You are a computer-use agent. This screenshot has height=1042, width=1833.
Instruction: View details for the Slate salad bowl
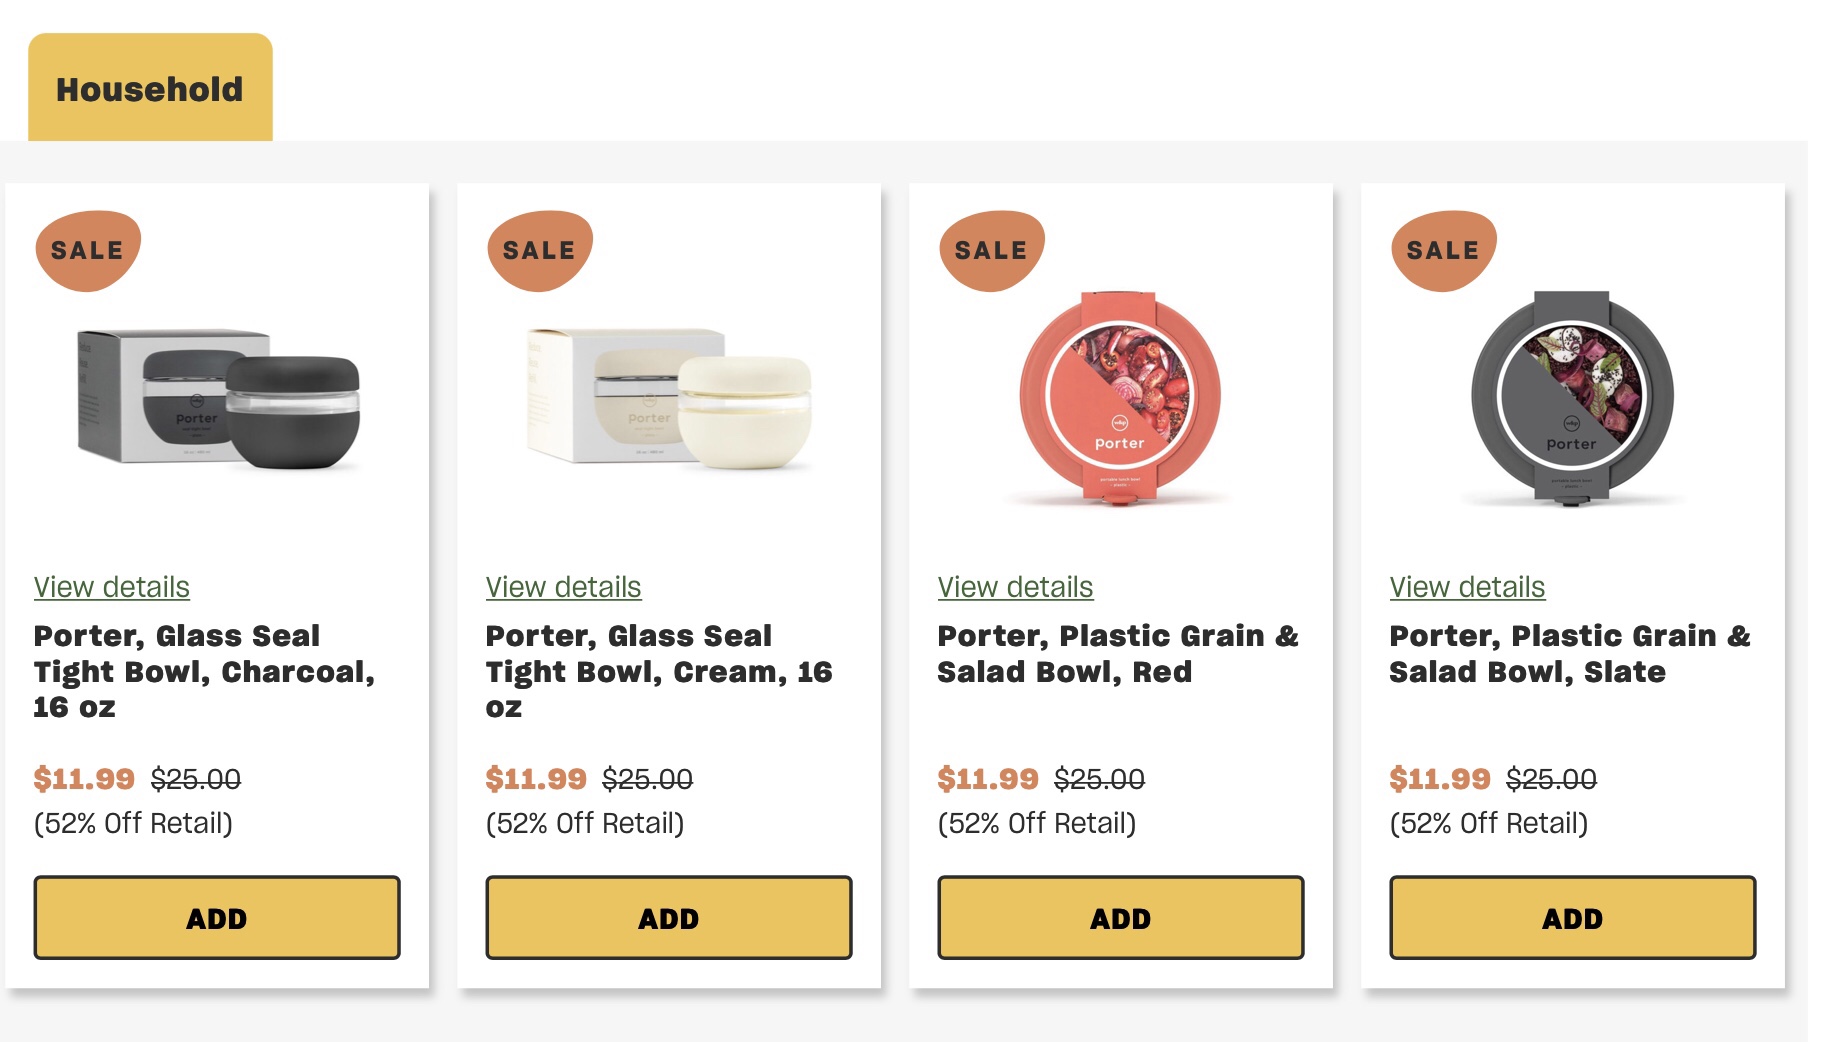coord(1467,587)
